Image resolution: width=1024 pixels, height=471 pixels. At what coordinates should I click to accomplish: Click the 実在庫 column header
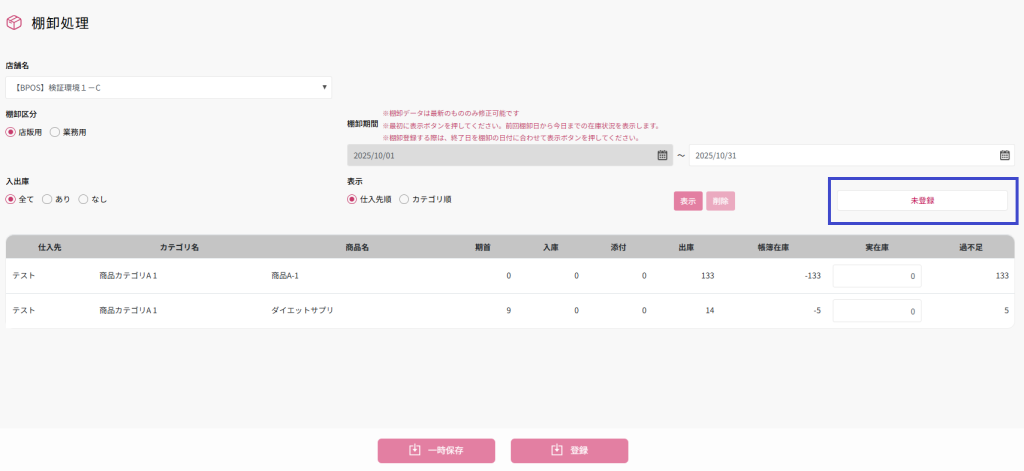[878, 245]
